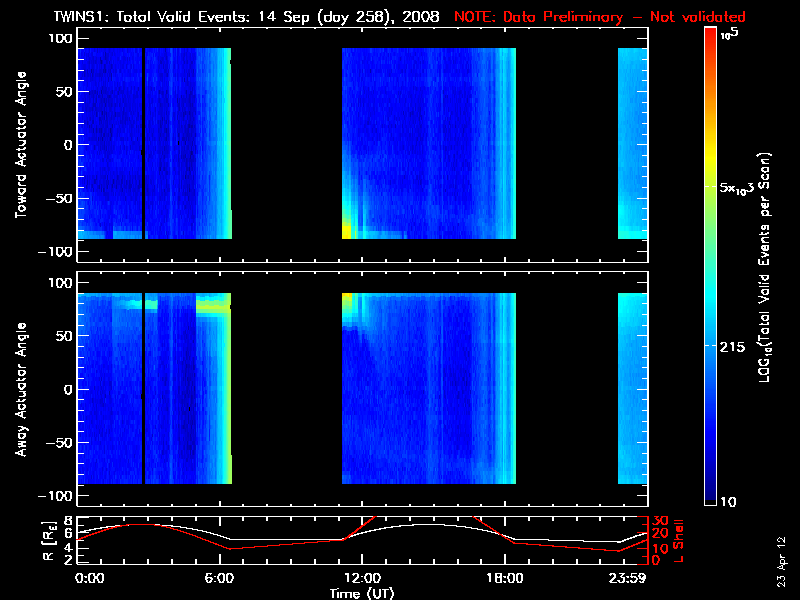Click the '-50' tick on Away Actuator axis

pos(60,443)
